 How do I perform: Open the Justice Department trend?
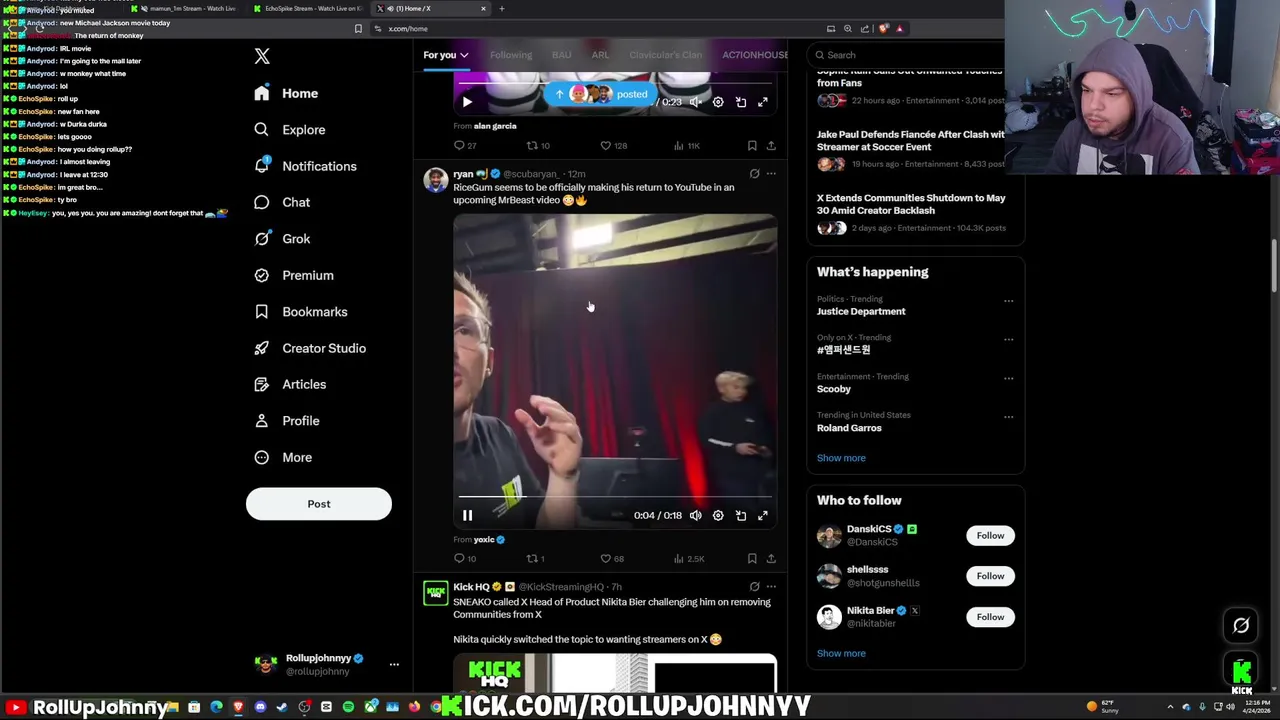point(861,312)
